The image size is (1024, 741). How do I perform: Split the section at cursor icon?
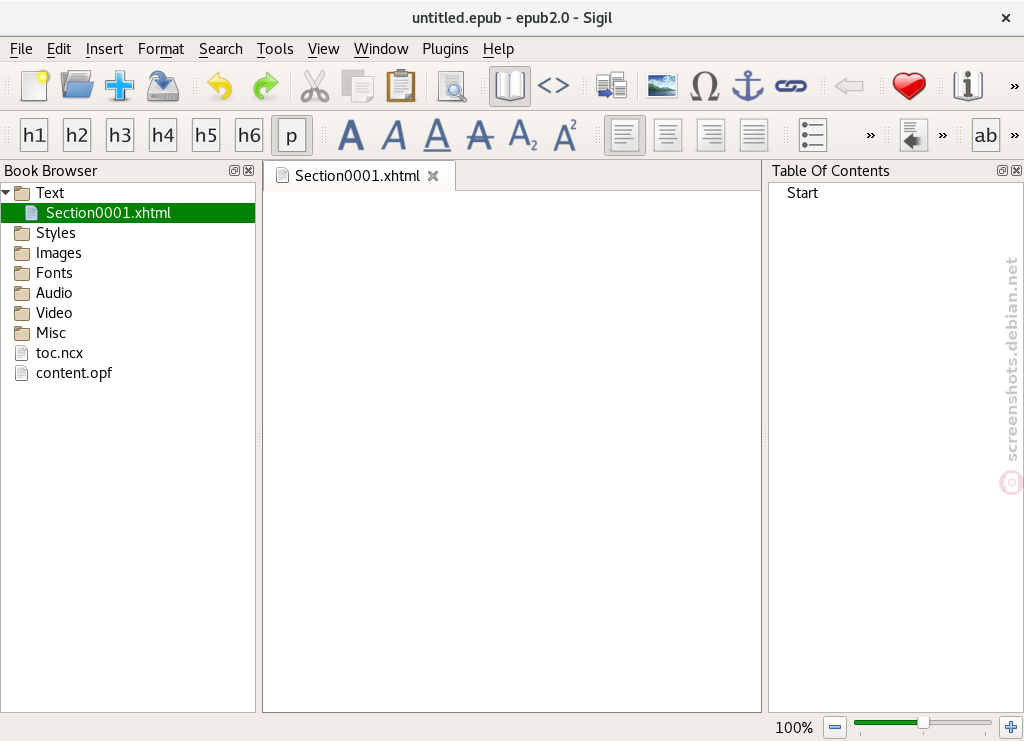(x=611, y=86)
